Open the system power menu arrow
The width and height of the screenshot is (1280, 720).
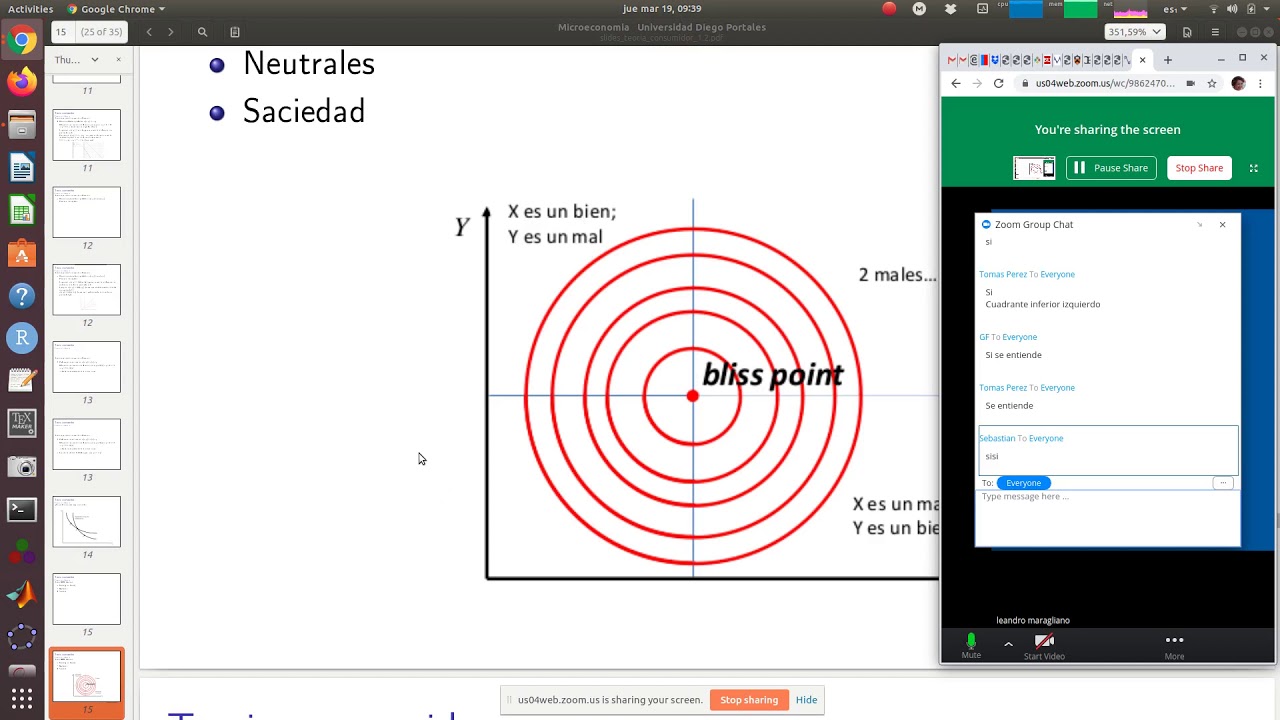[1266, 9]
